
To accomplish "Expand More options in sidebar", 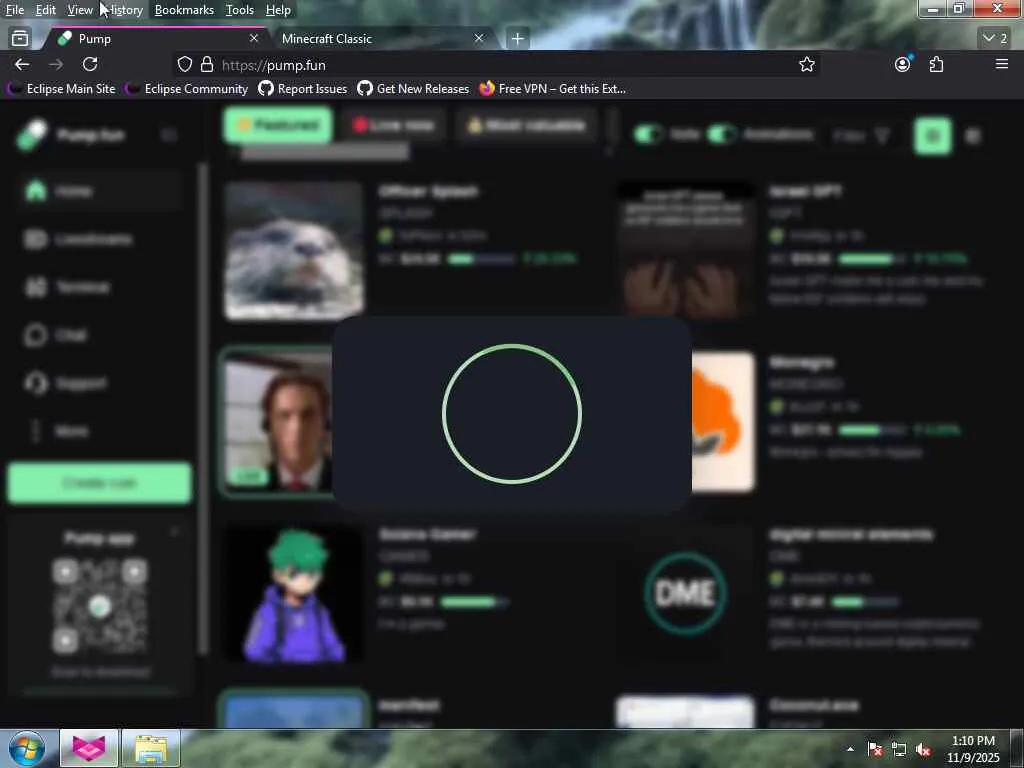I will tap(98, 431).
